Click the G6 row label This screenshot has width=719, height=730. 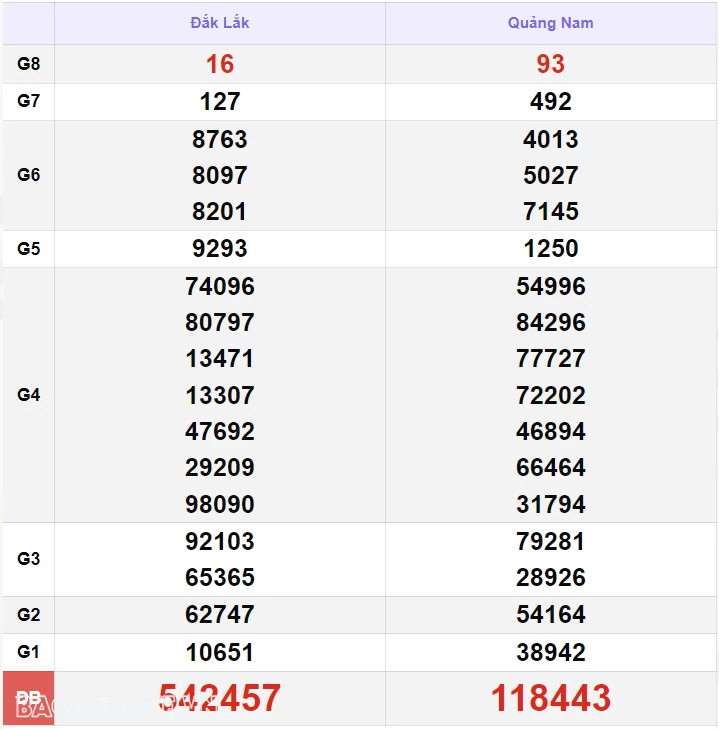coord(29,175)
